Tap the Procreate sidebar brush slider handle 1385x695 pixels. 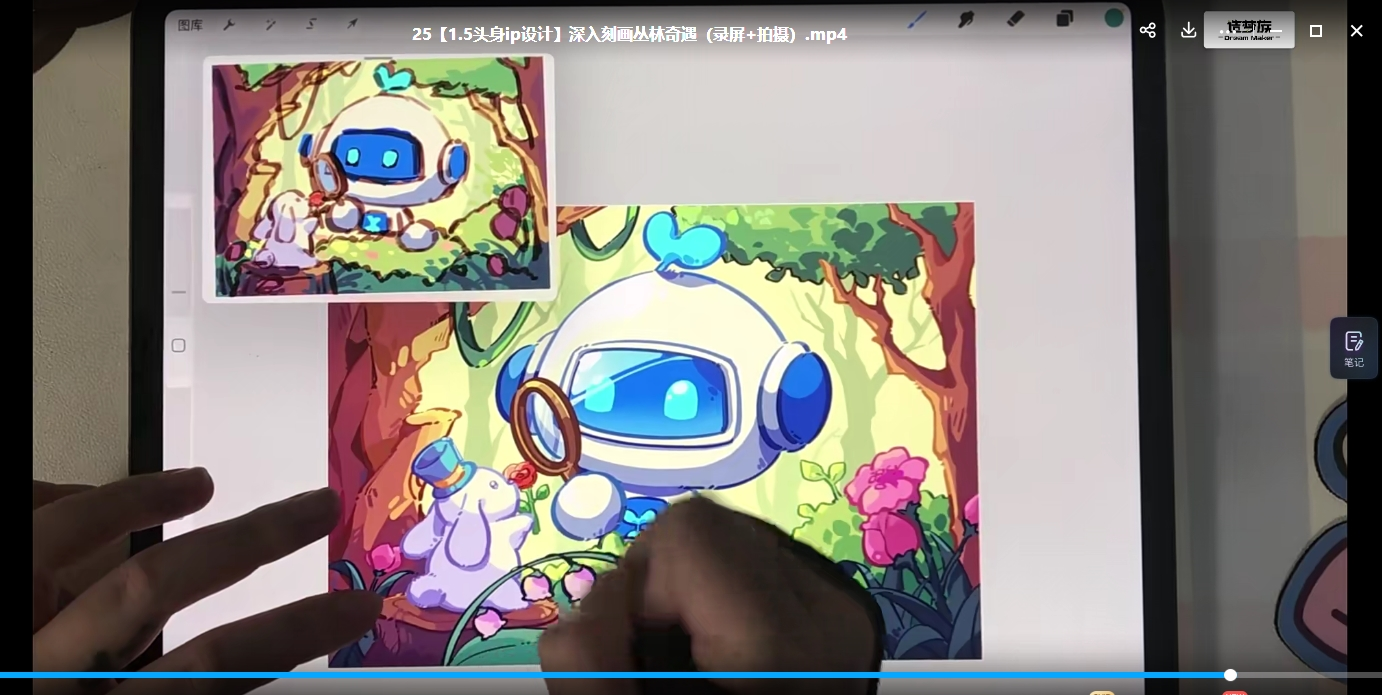(178, 293)
